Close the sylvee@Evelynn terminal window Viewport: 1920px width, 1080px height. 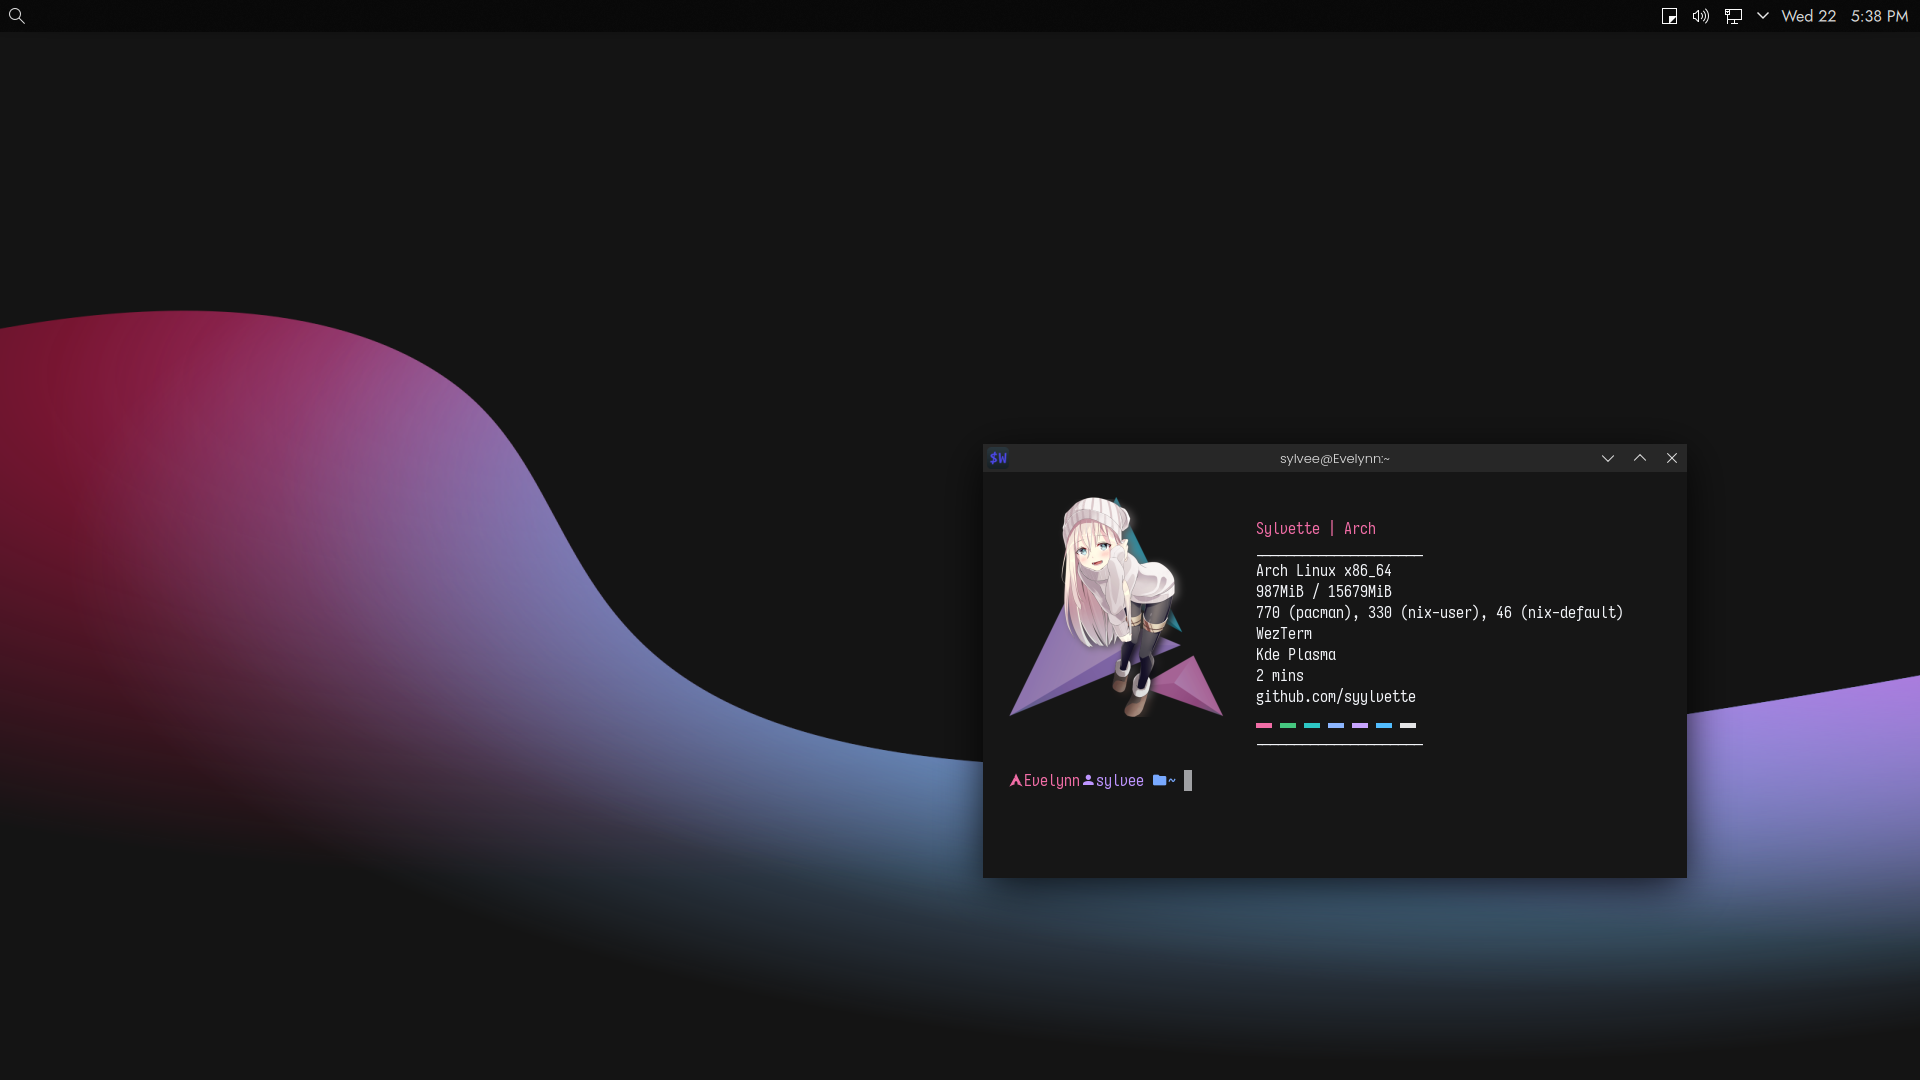tap(1672, 458)
